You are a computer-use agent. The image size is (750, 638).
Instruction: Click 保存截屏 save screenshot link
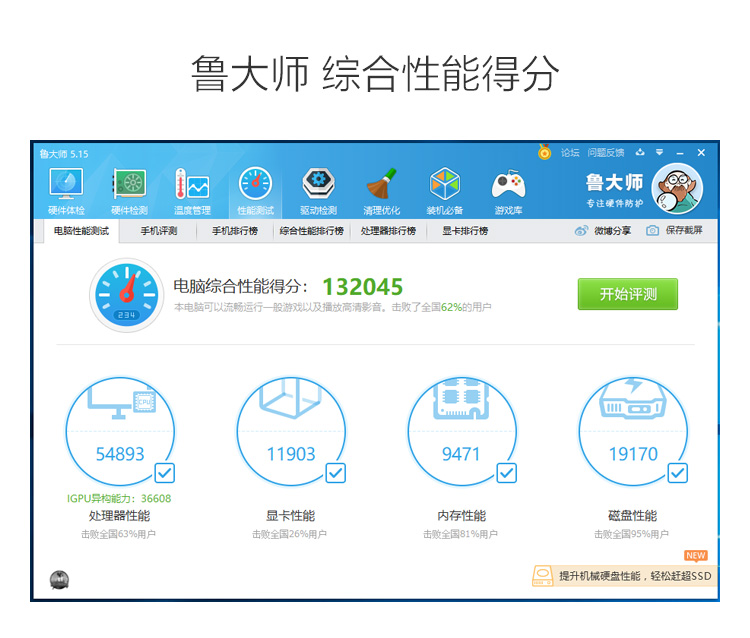pyautogui.click(x=684, y=231)
